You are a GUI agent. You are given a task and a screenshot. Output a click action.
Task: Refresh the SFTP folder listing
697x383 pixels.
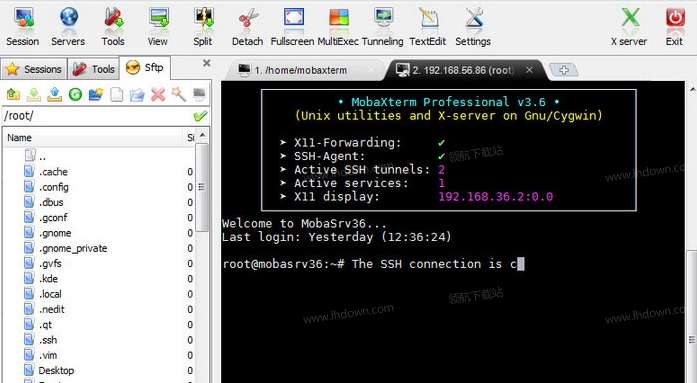point(75,94)
